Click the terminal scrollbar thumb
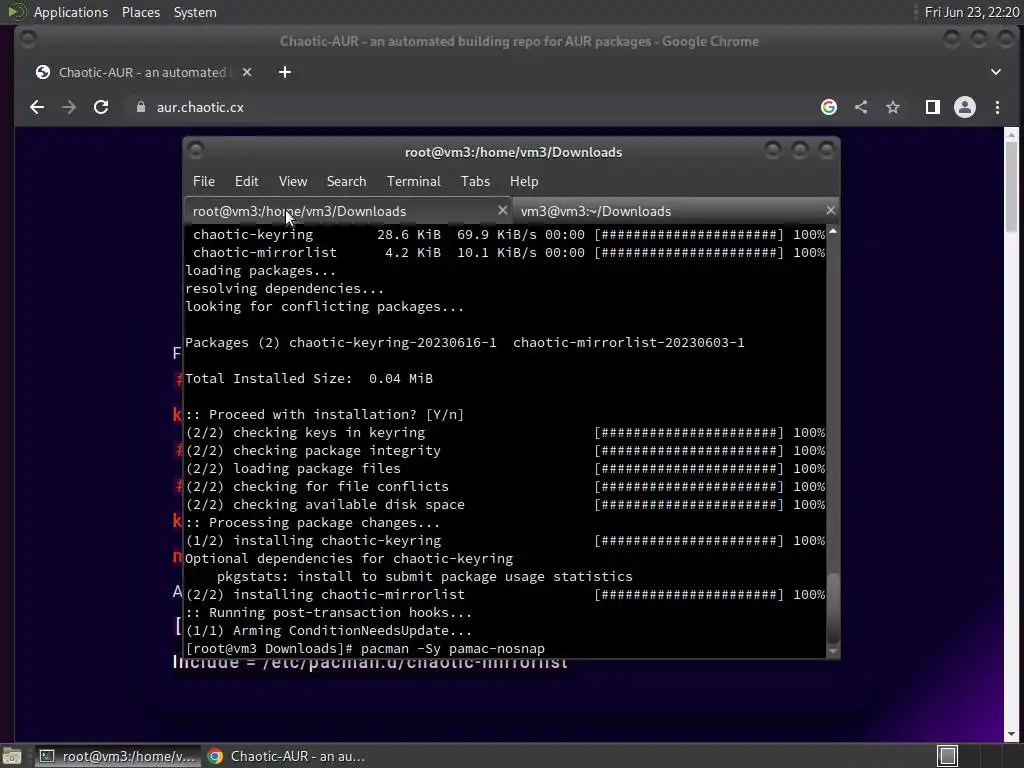 [x=833, y=609]
